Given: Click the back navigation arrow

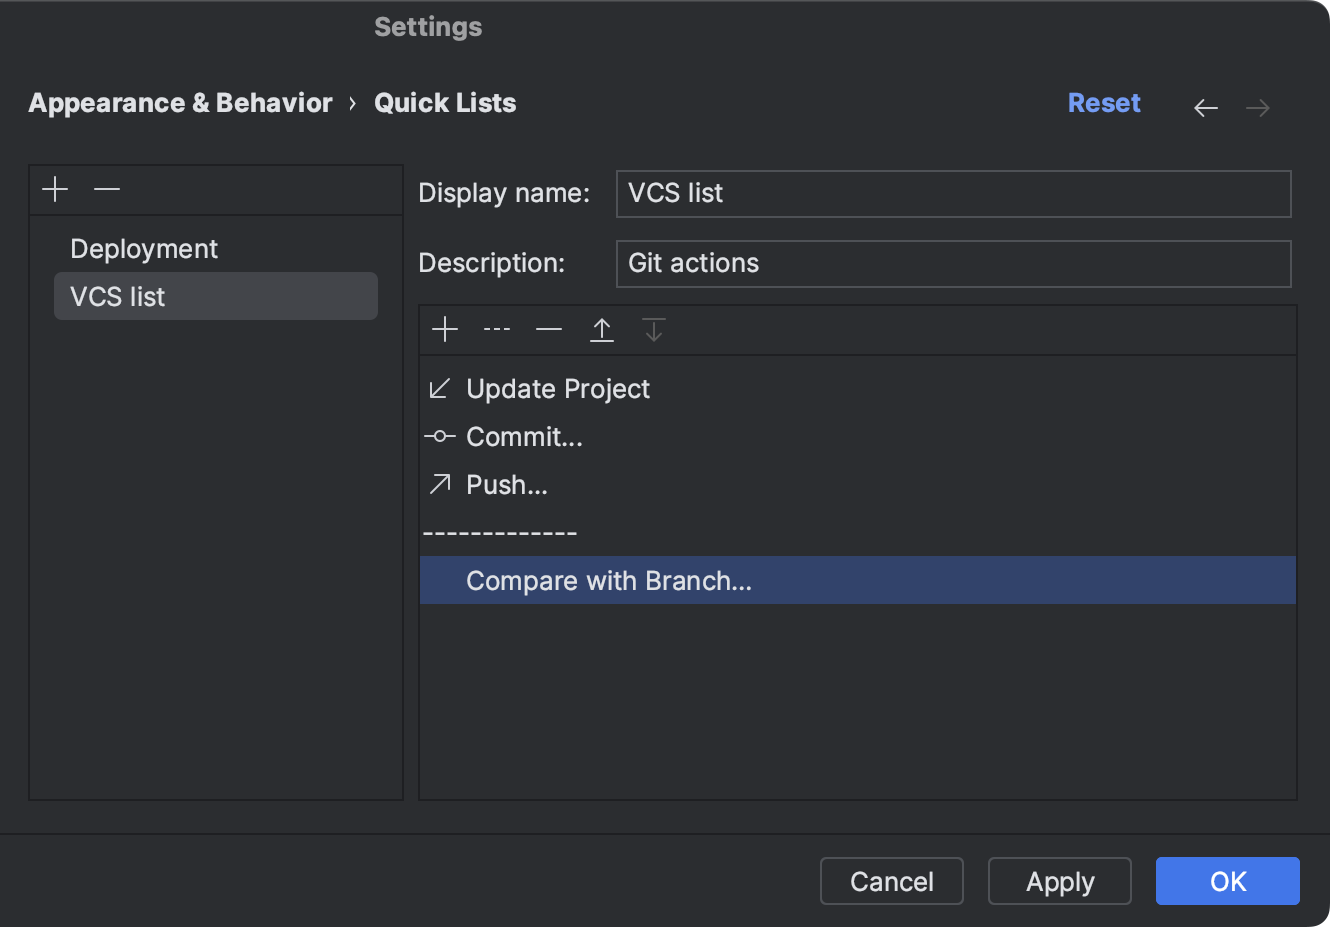Looking at the screenshot, I should tap(1205, 107).
